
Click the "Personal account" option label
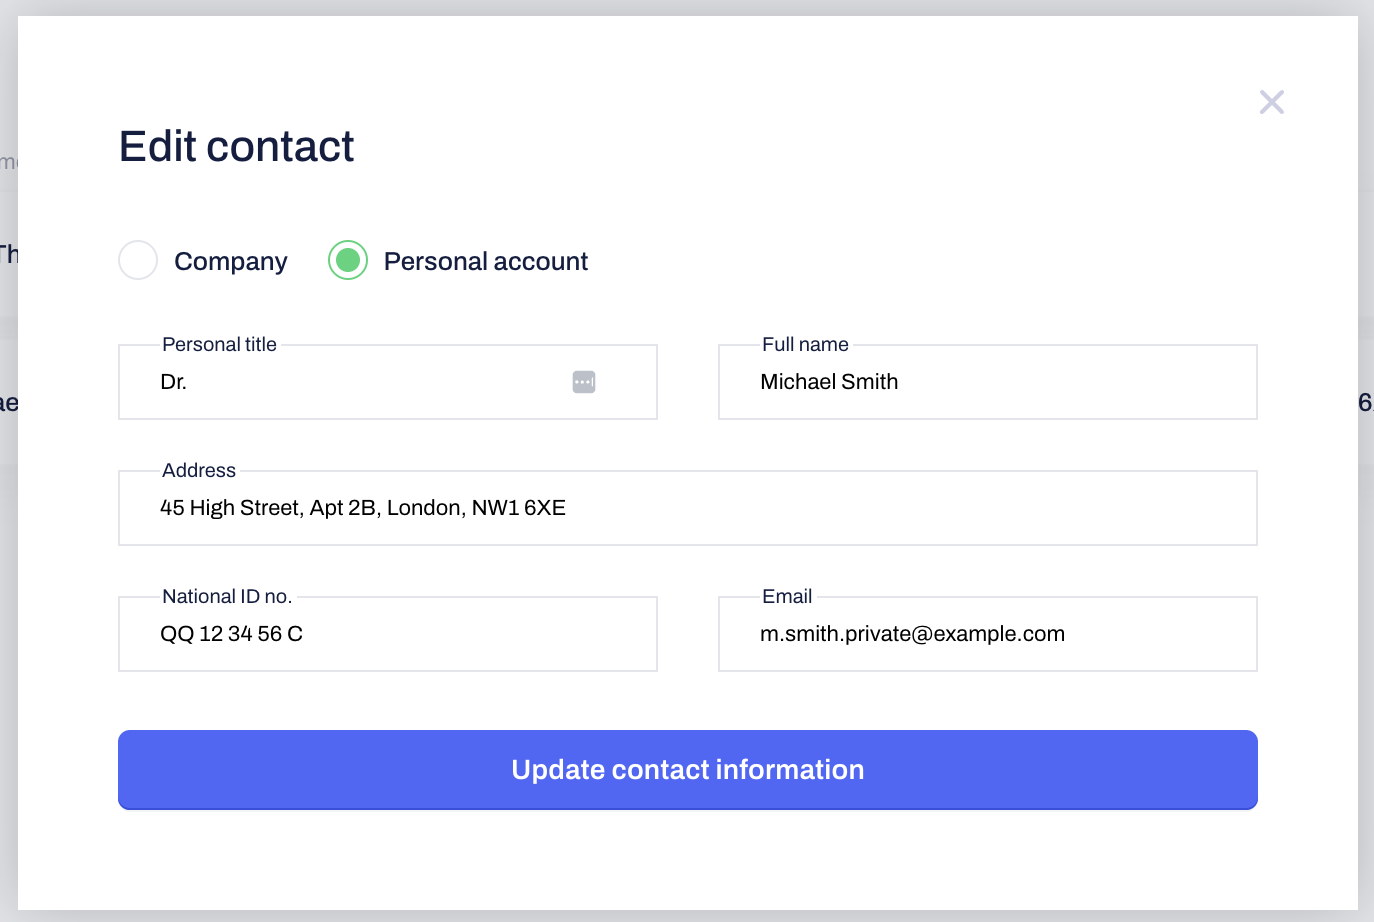coord(485,261)
